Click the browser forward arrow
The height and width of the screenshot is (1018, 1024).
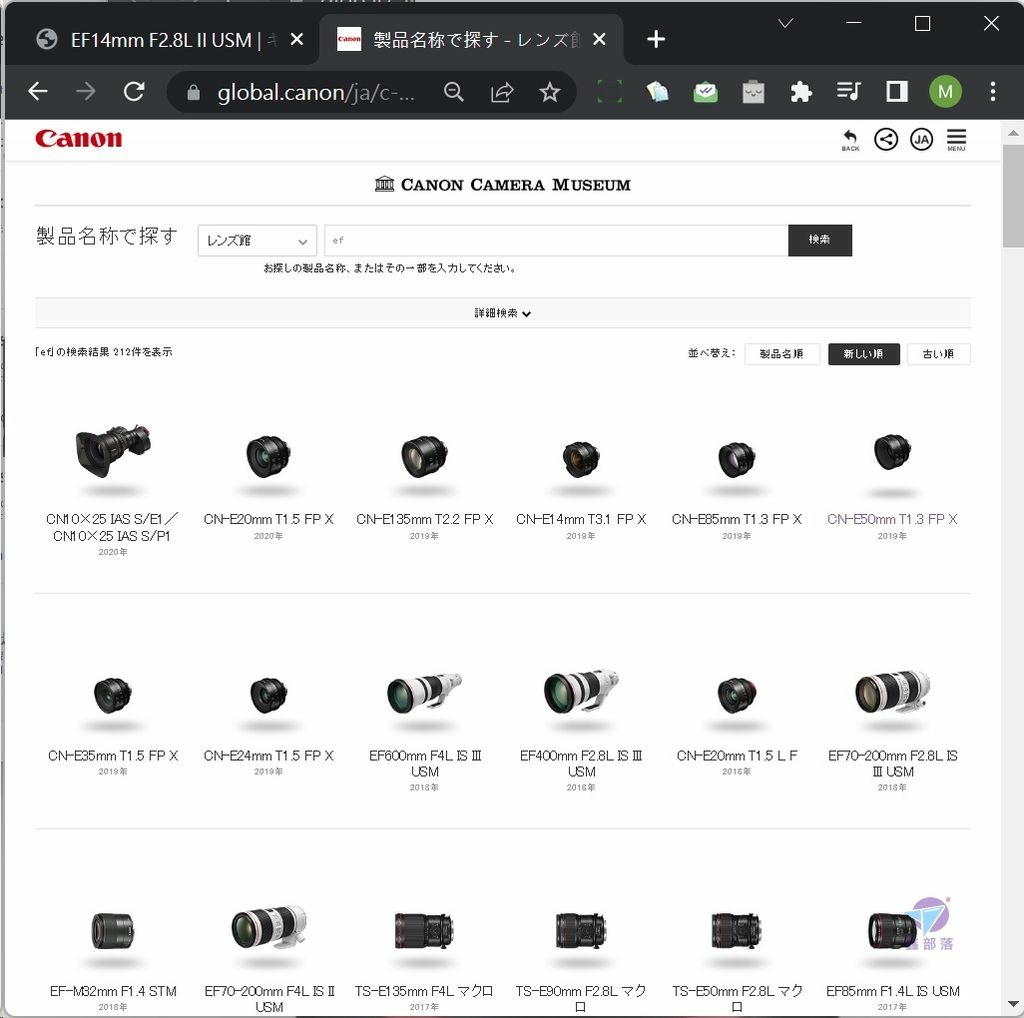[86, 91]
